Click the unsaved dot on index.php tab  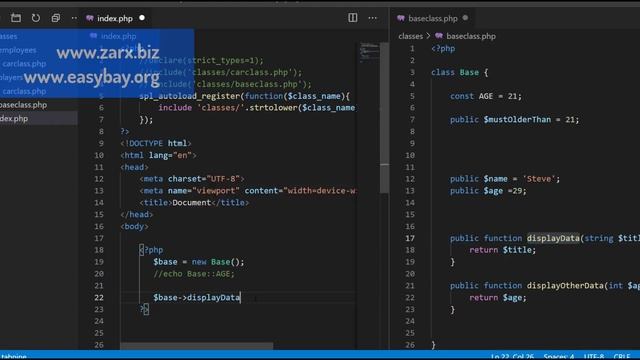(x=142, y=18)
